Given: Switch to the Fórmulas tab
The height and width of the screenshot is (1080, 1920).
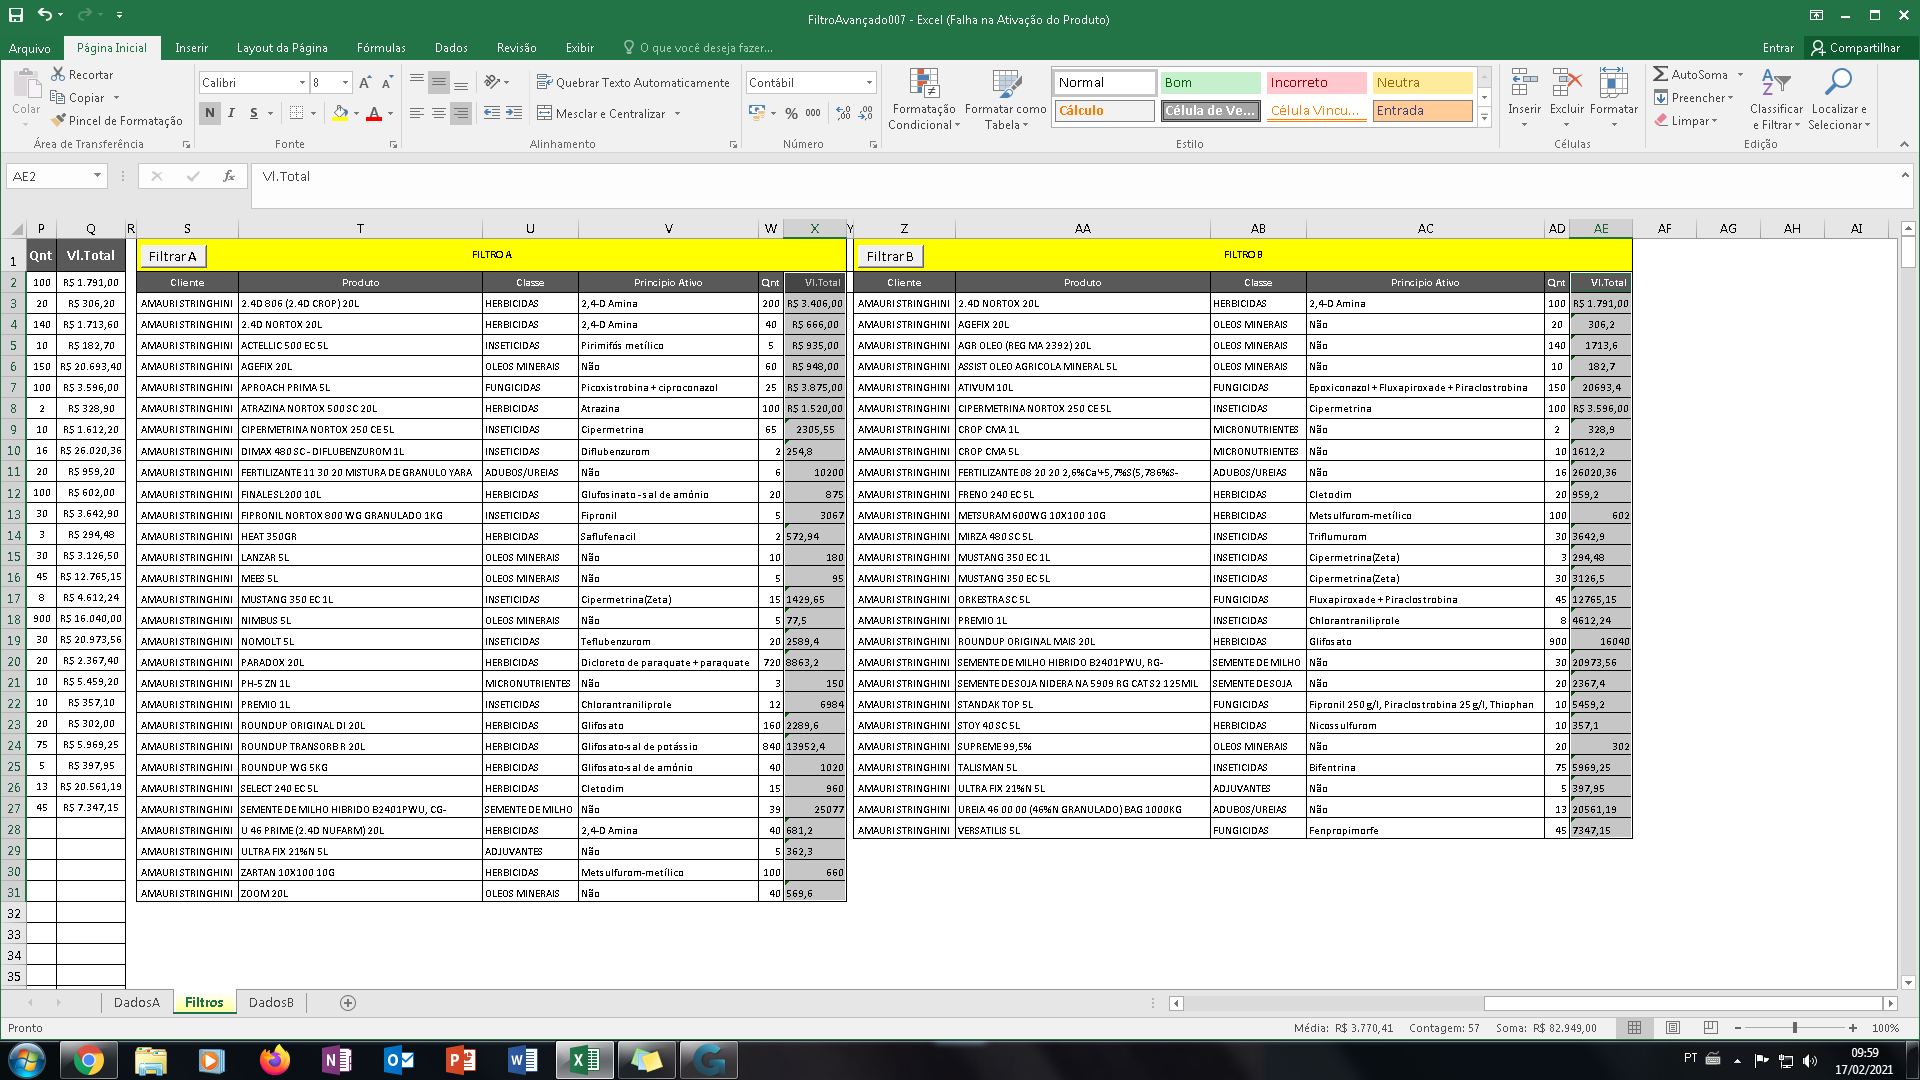Looking at the screenshot, I should pyautogui.click(x=381, y=48).
